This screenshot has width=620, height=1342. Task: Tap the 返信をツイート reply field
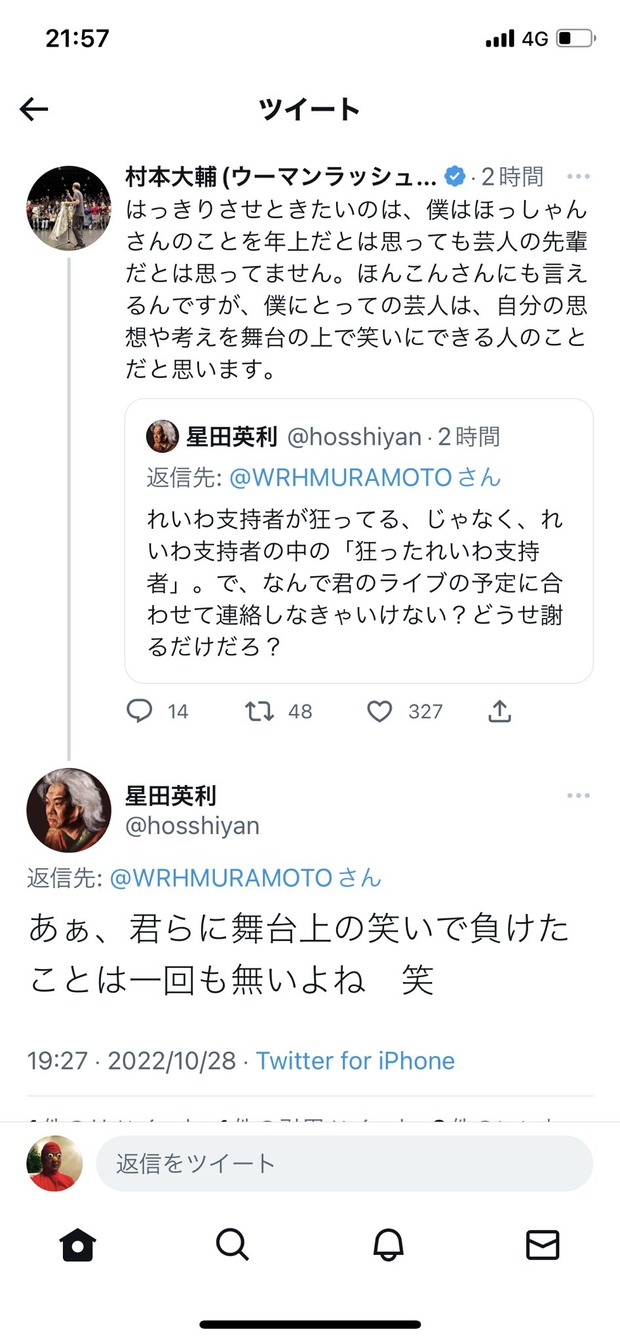(344, 1163)
